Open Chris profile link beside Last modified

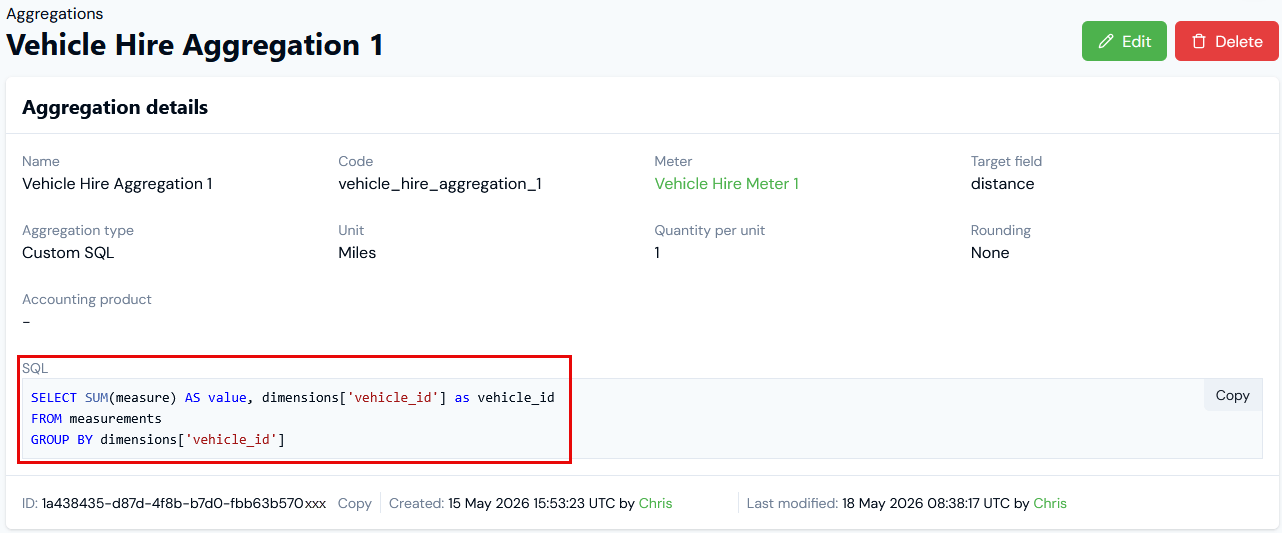(1050, 503)
